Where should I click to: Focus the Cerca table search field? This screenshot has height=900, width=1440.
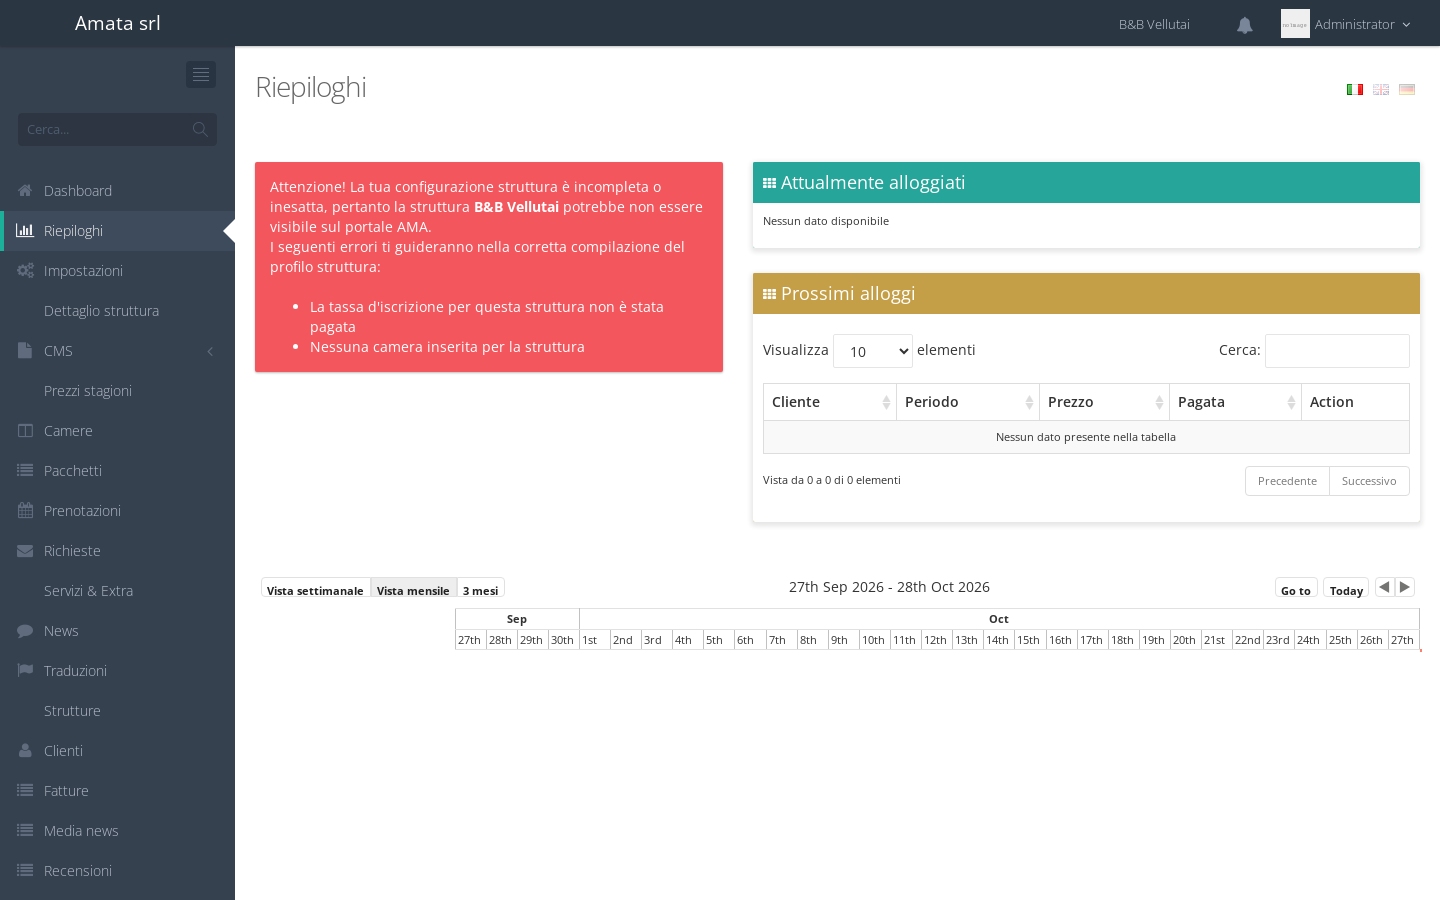[x=1337, y=351]
